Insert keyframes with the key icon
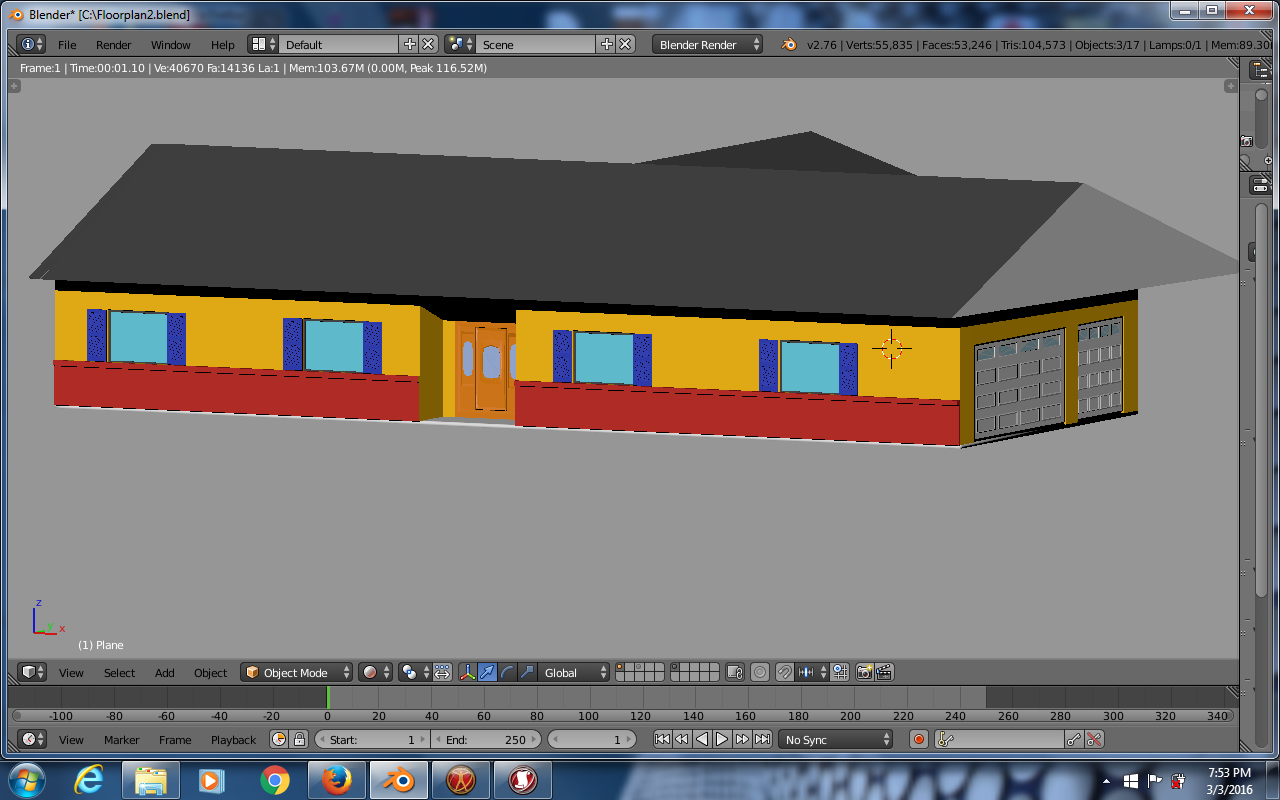This screenshot has height=800, width=1280. point(1074,739)
